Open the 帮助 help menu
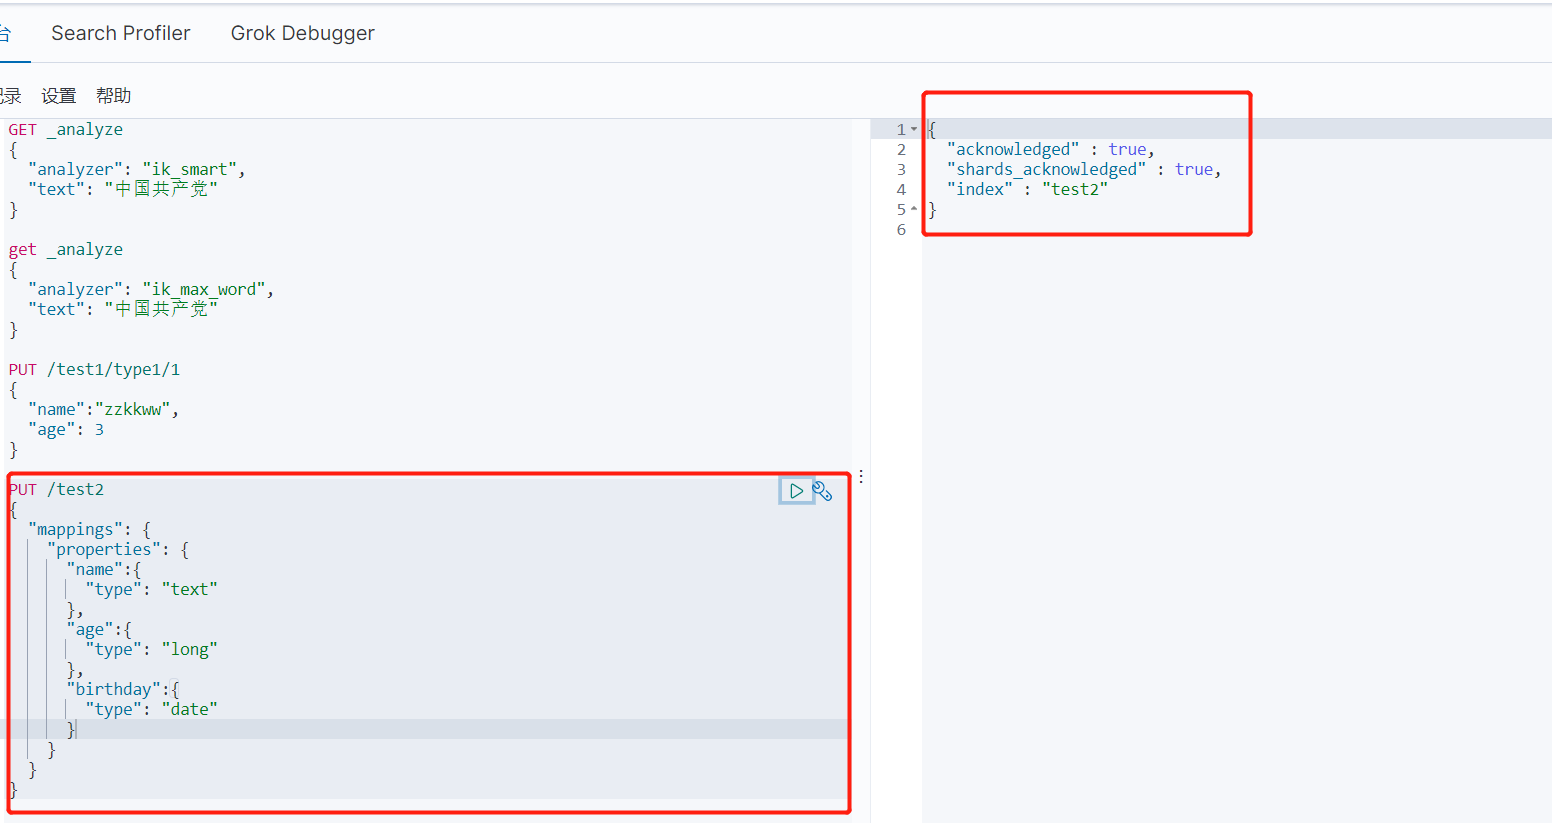 tap(114, 96)
